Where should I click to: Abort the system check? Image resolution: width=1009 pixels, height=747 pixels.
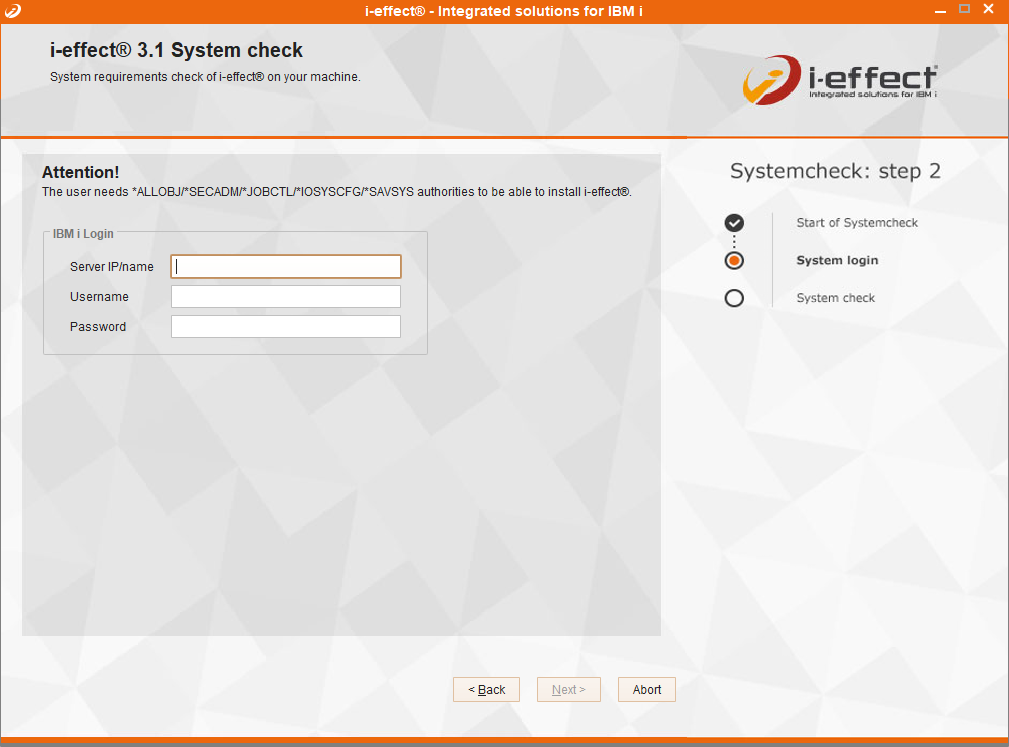click(x=647, y=690)
